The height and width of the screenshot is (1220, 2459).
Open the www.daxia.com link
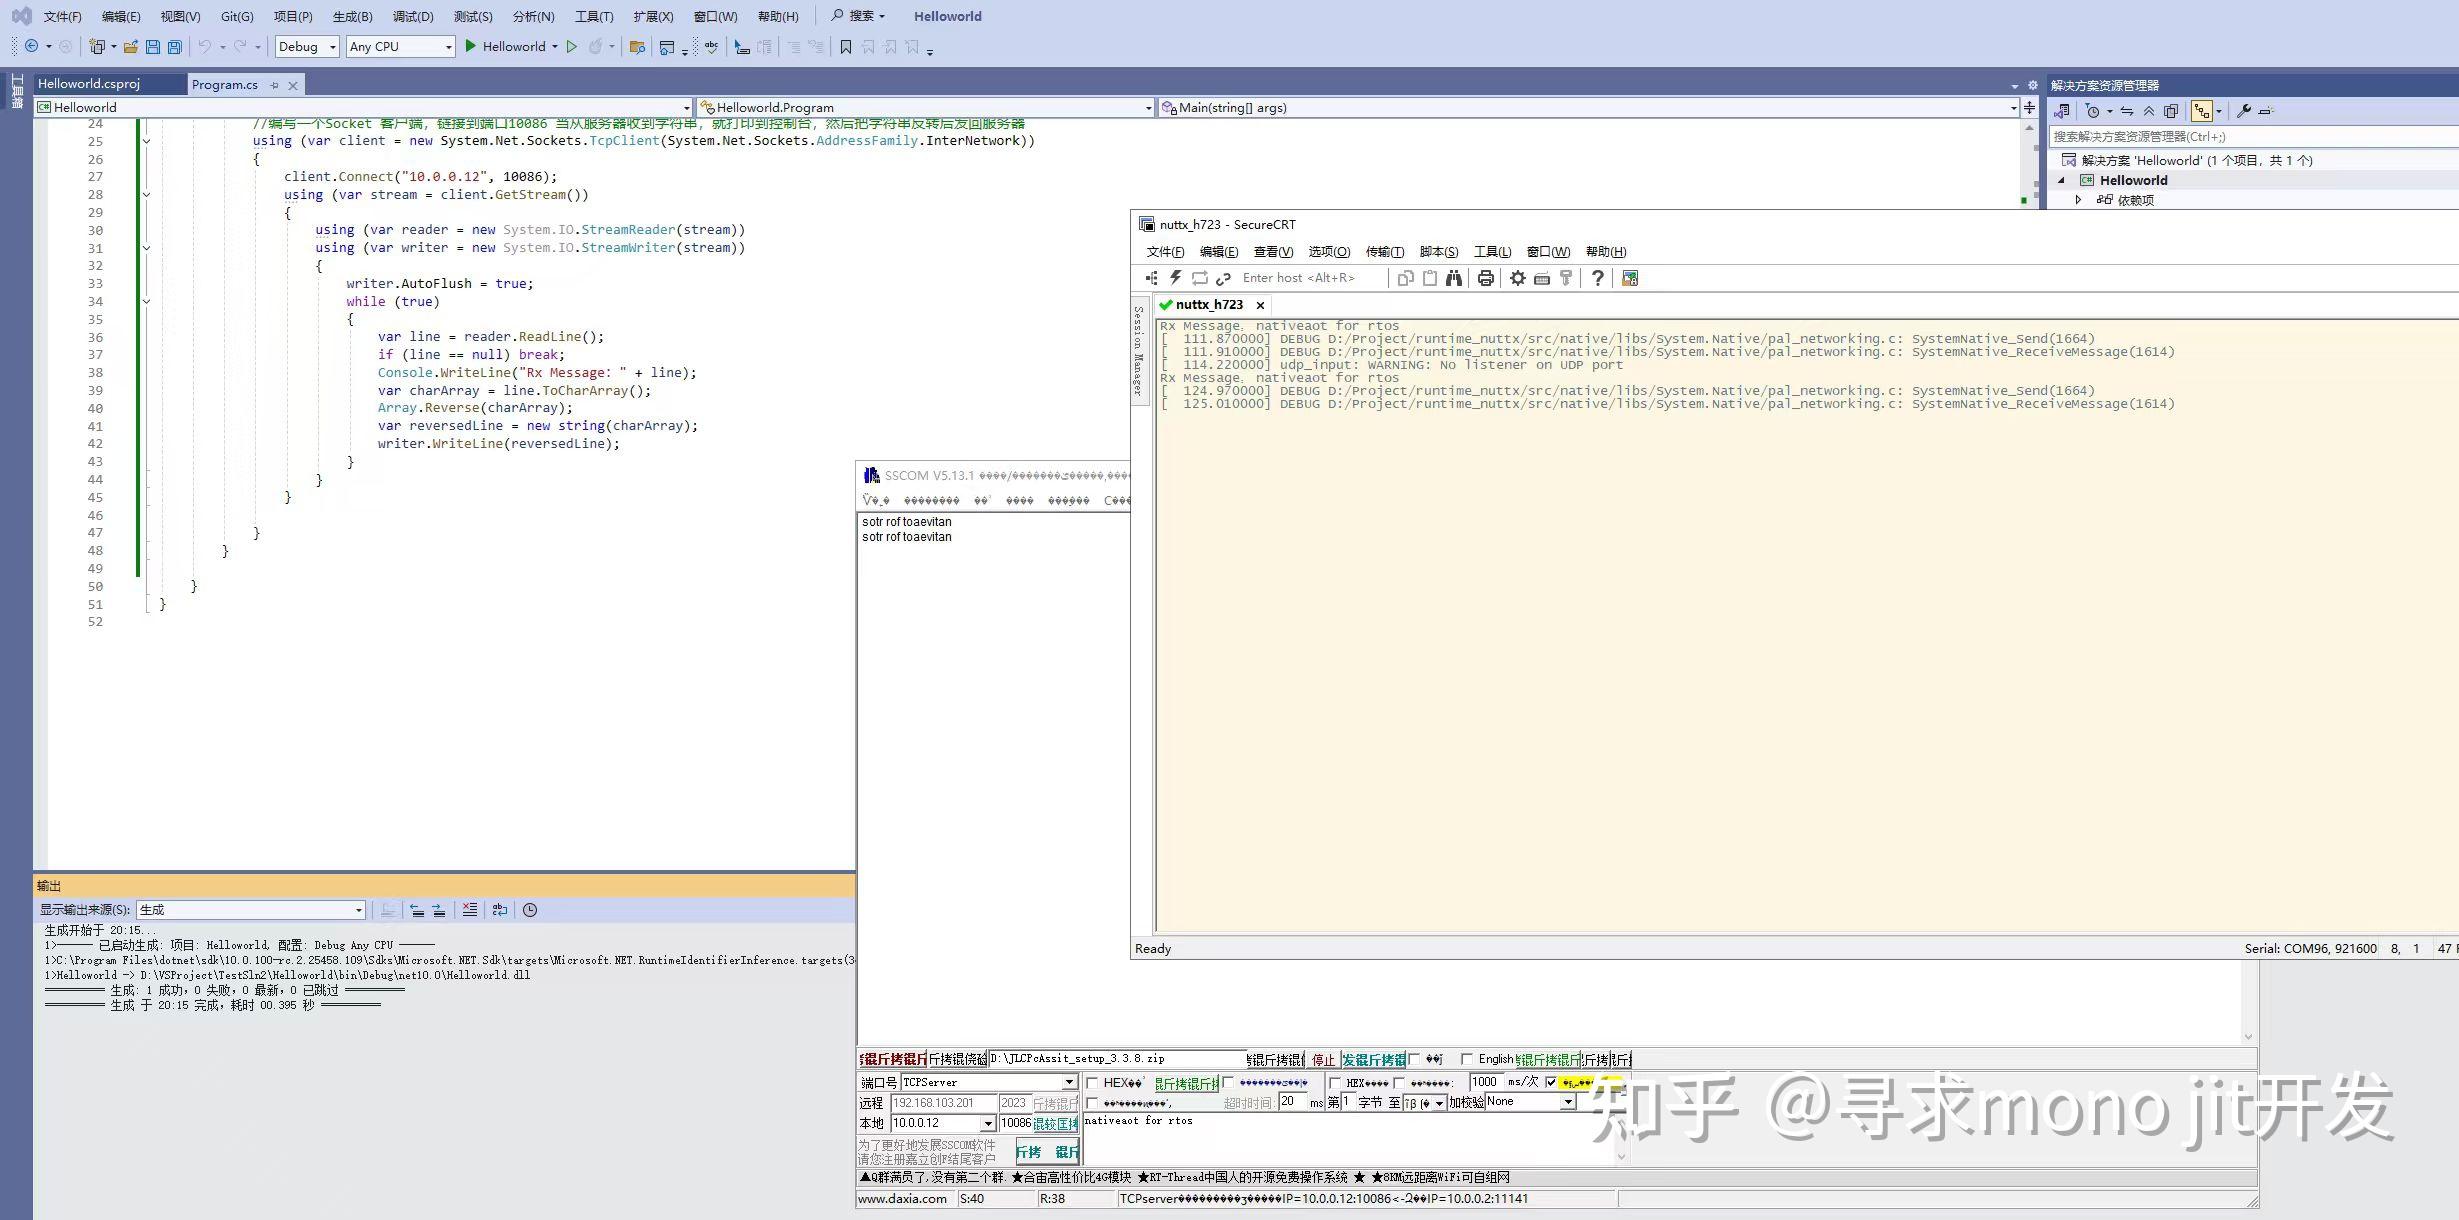click(903, 1197)
